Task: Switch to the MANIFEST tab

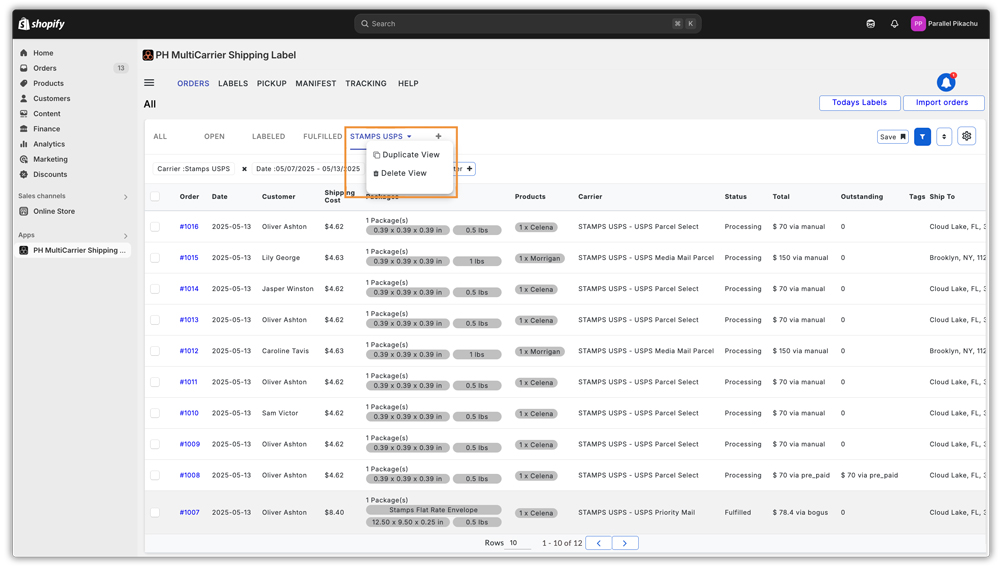Action: coord(316,84)
